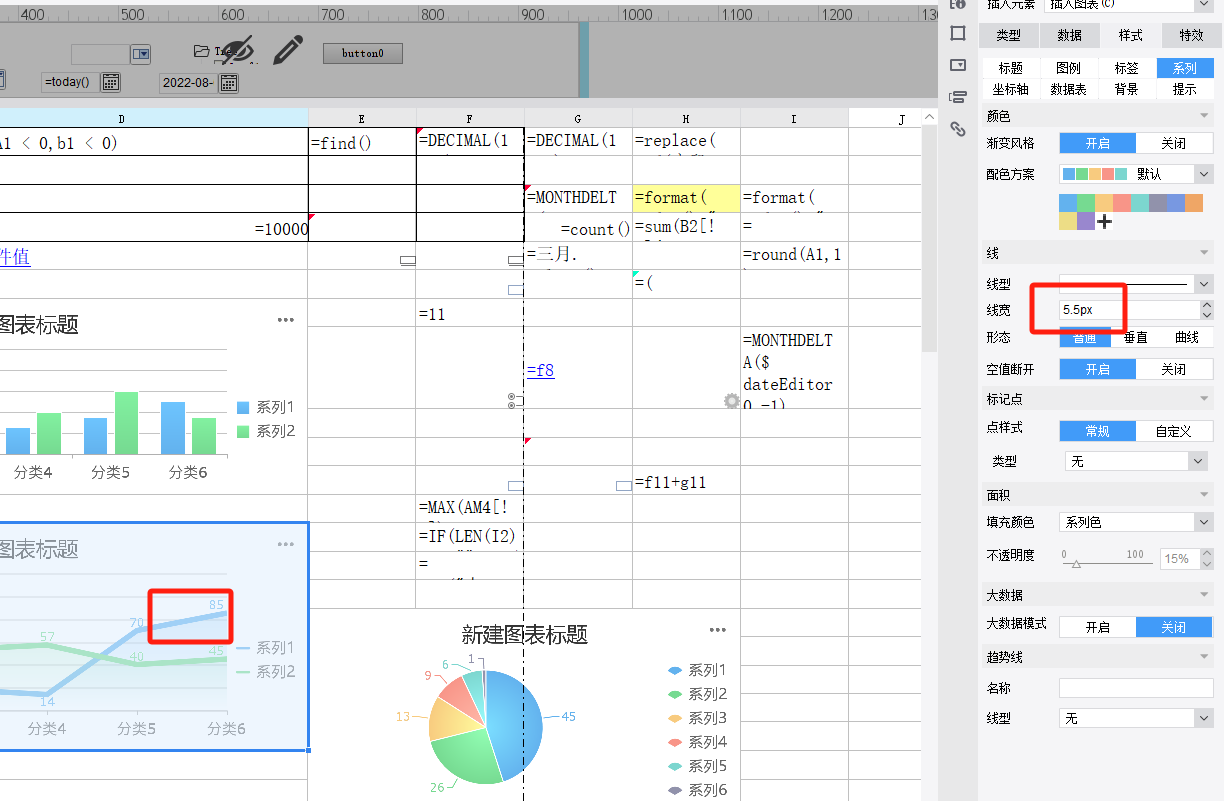Toggle 系列2 legend in the line chart
1224x801 pixels.
pyautogui.click(x=266, y=671)
